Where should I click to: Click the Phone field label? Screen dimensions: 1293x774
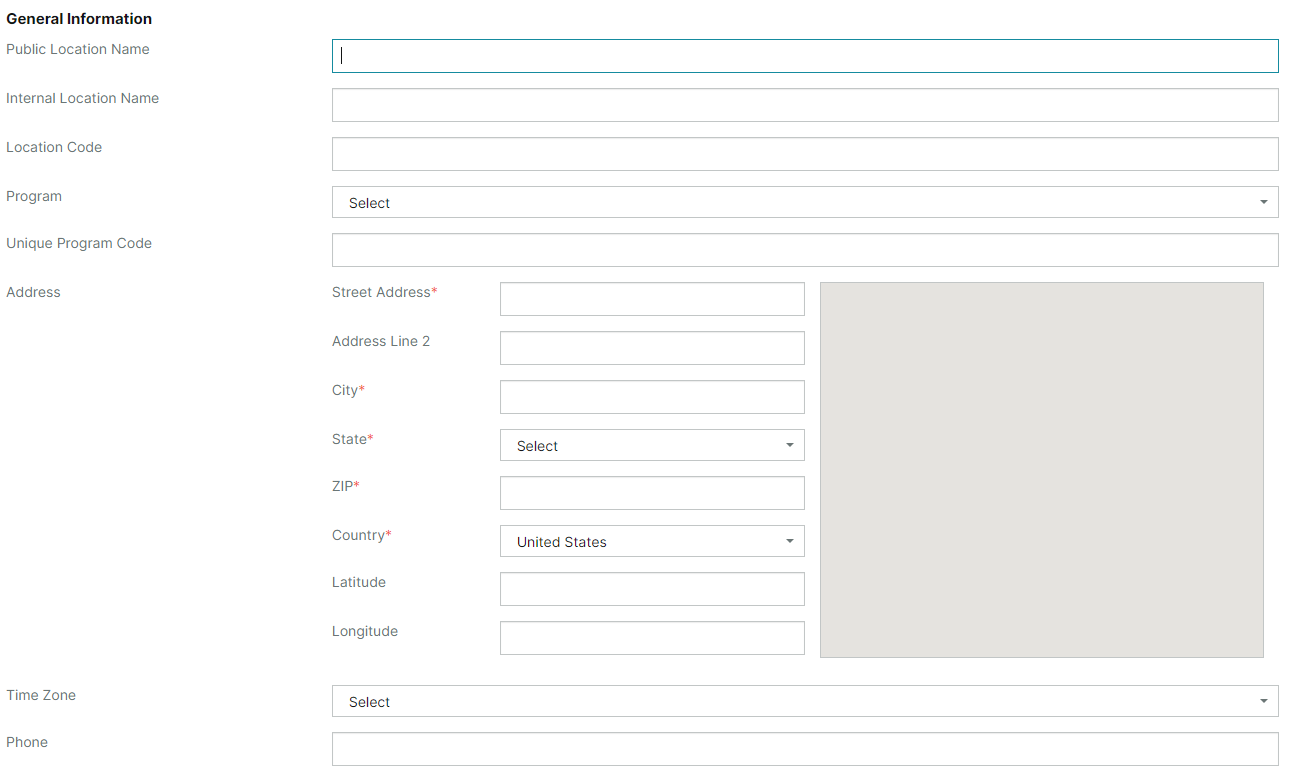pyautogui.click(x=27, y=742)
